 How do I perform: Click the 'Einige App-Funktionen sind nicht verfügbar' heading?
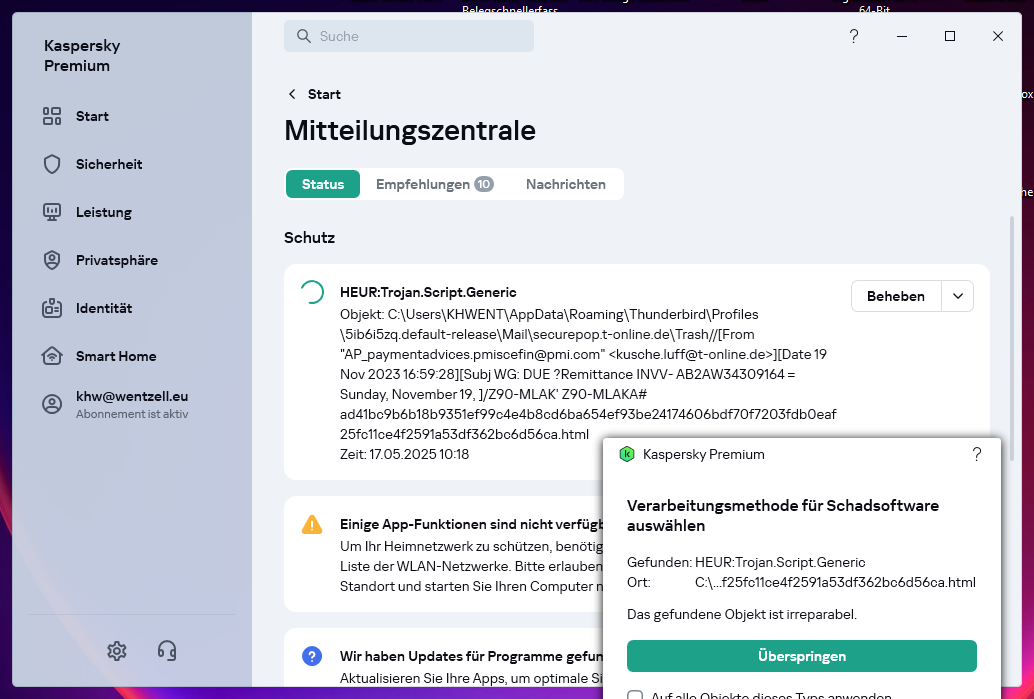point(471,524)
